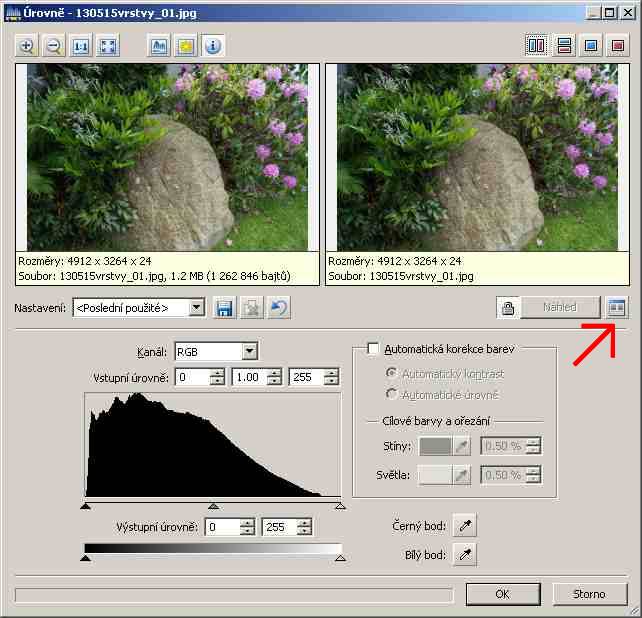This screenshot has height=618, width=642.
Task: Pick white point with Bílý bod eyedropper
Action: (x=463, y=554)
